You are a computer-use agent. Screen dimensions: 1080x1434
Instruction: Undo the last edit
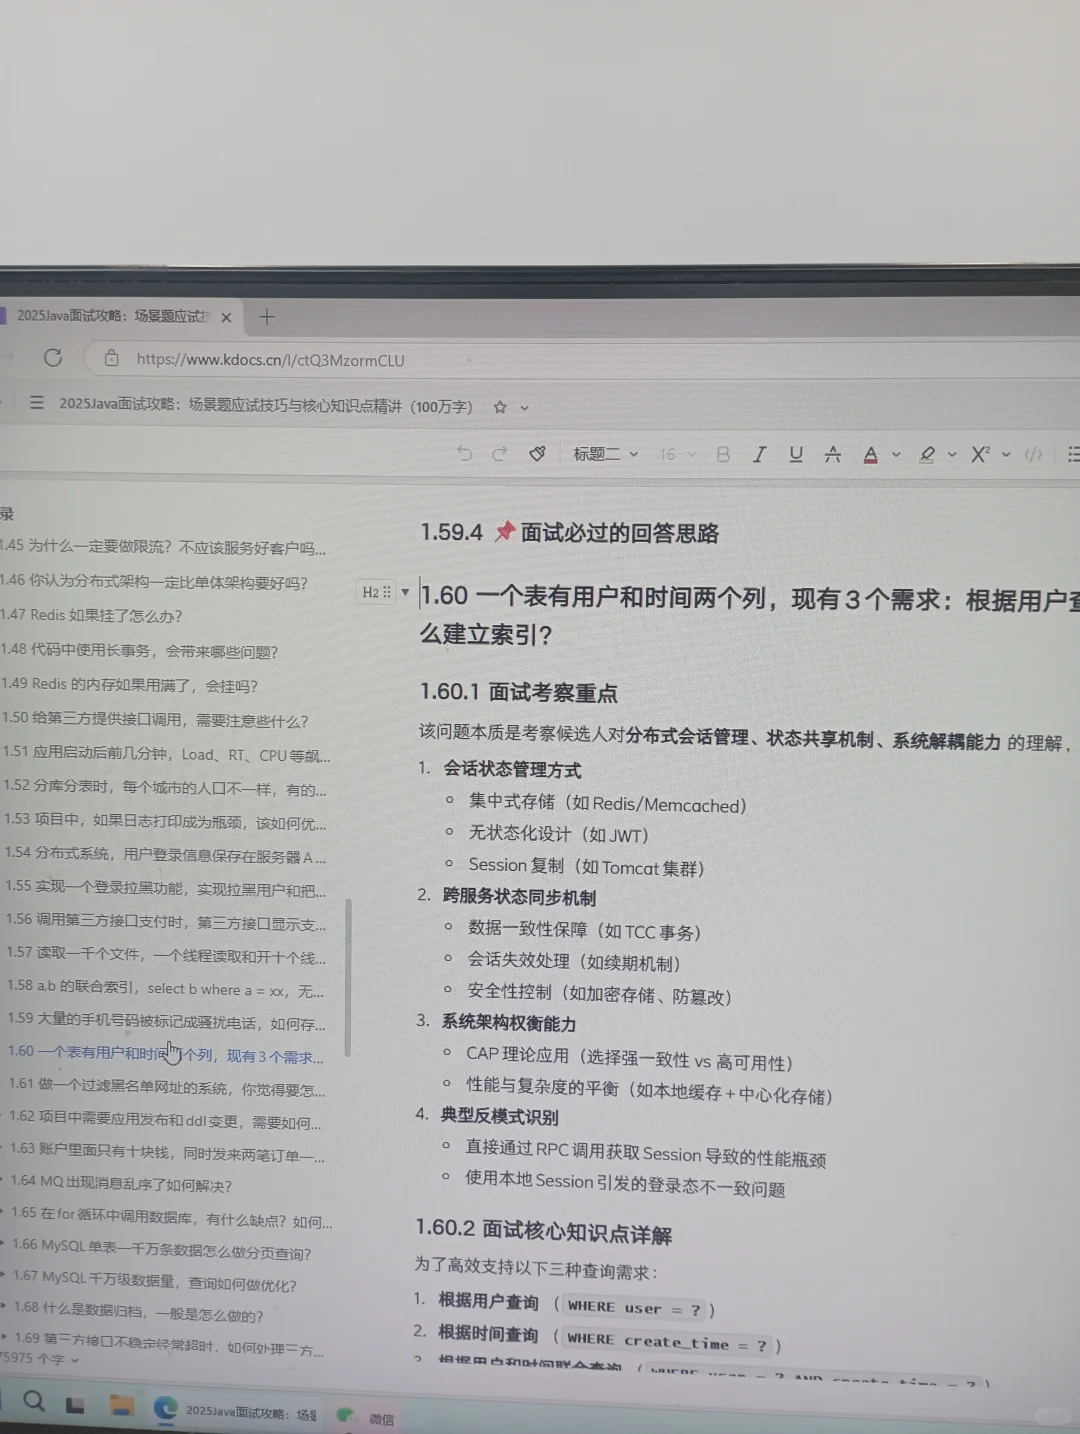(464, 453)
